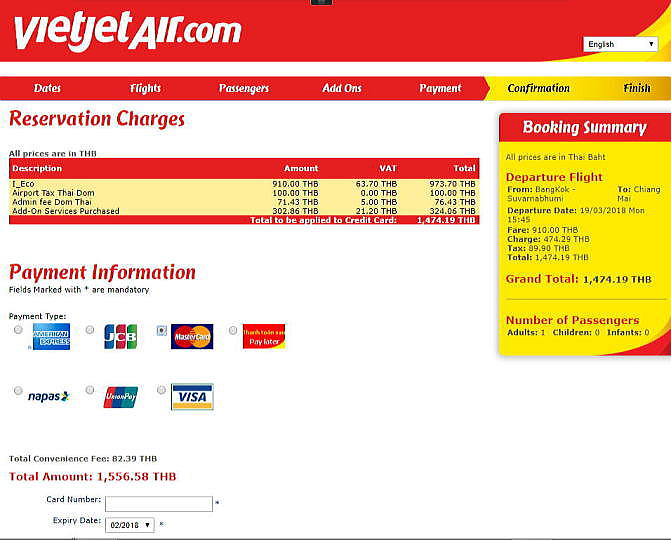This screenshot has width=671, height=540.
Task: Go to the Flights step
Action: tap(145, 88)
